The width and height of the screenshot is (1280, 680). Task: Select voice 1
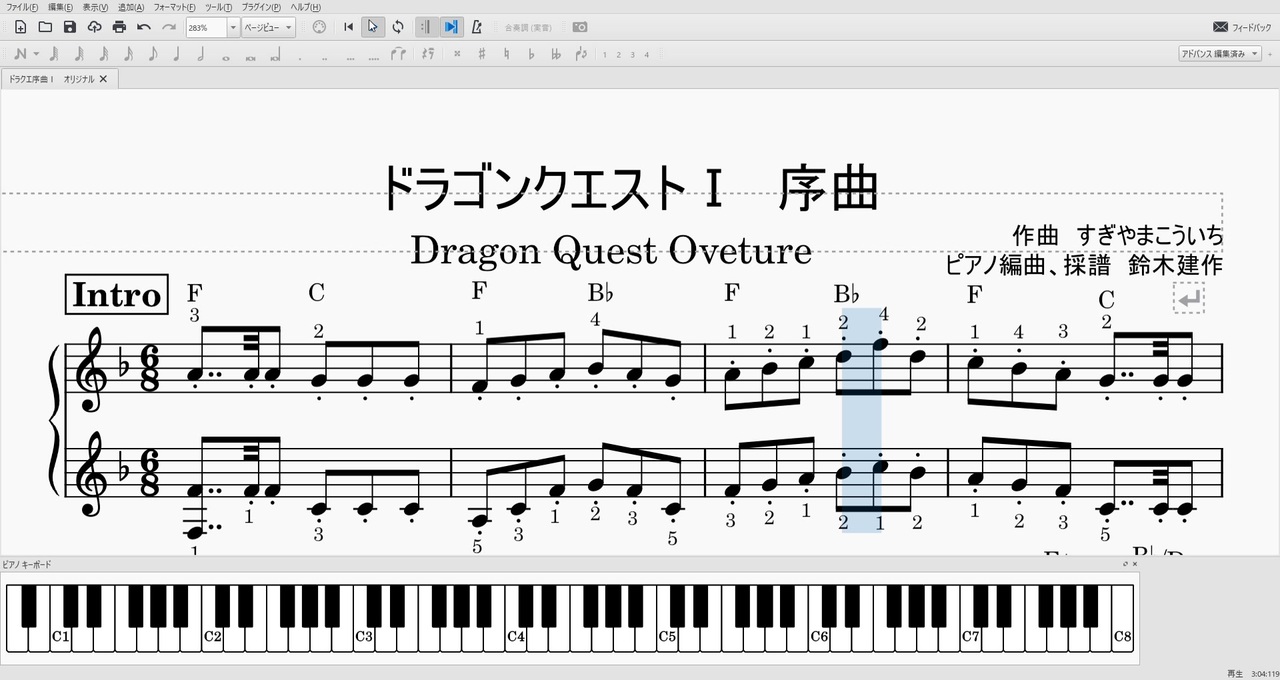coord(606,54)
